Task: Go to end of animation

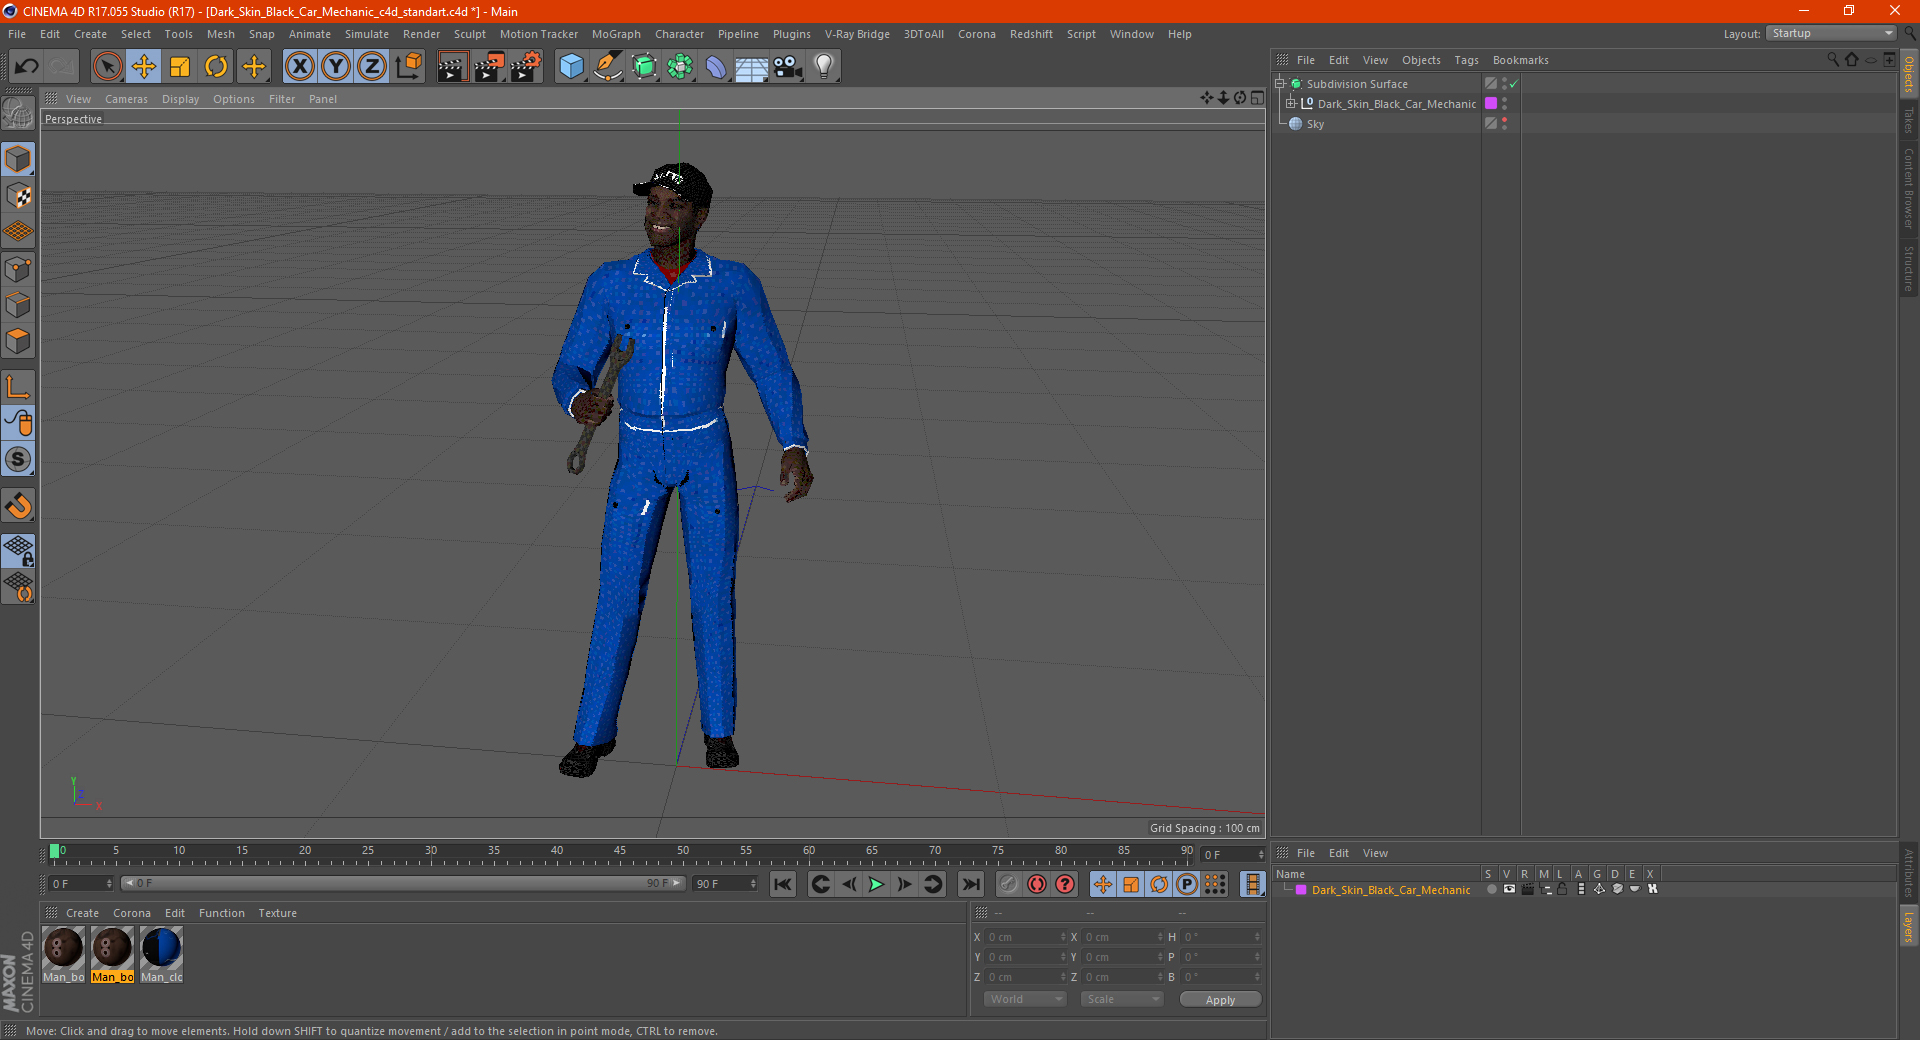Action: [970, 884]
